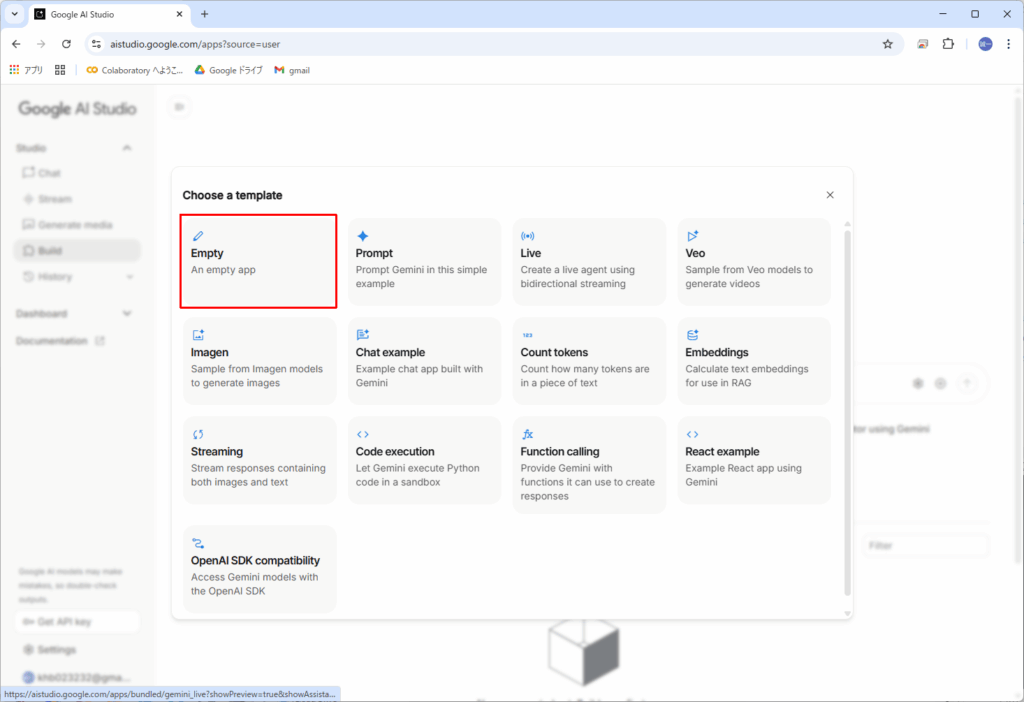Image resolution: width=1024 pixels, height=702 pixels.
Task: Click the address bar URL
Action: pyautogui.click(x=195, y=44)
